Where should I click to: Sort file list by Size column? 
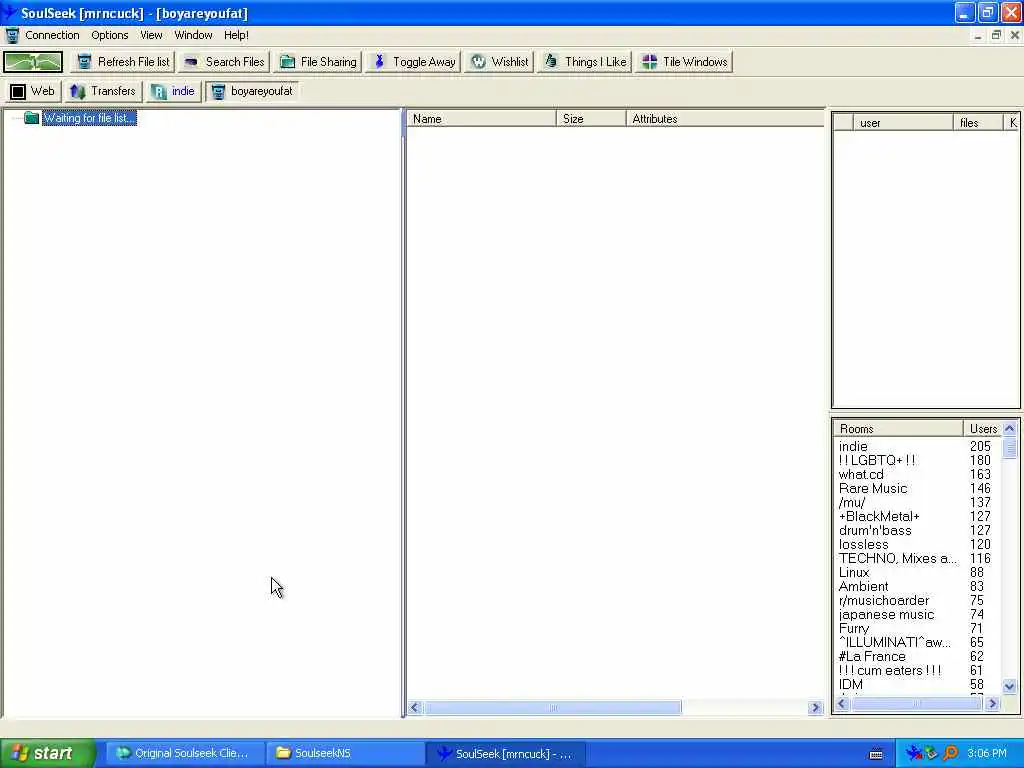click(591, 119)
